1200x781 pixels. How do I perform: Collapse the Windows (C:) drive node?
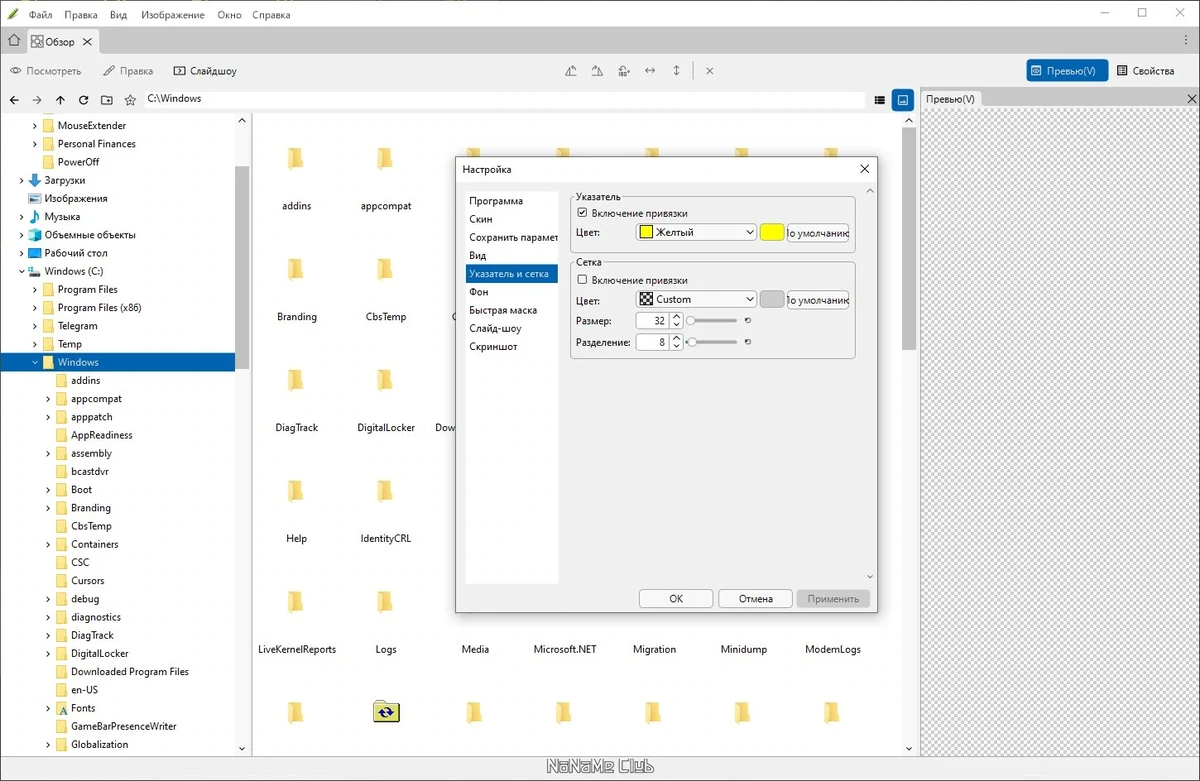(x=21, y=272)
